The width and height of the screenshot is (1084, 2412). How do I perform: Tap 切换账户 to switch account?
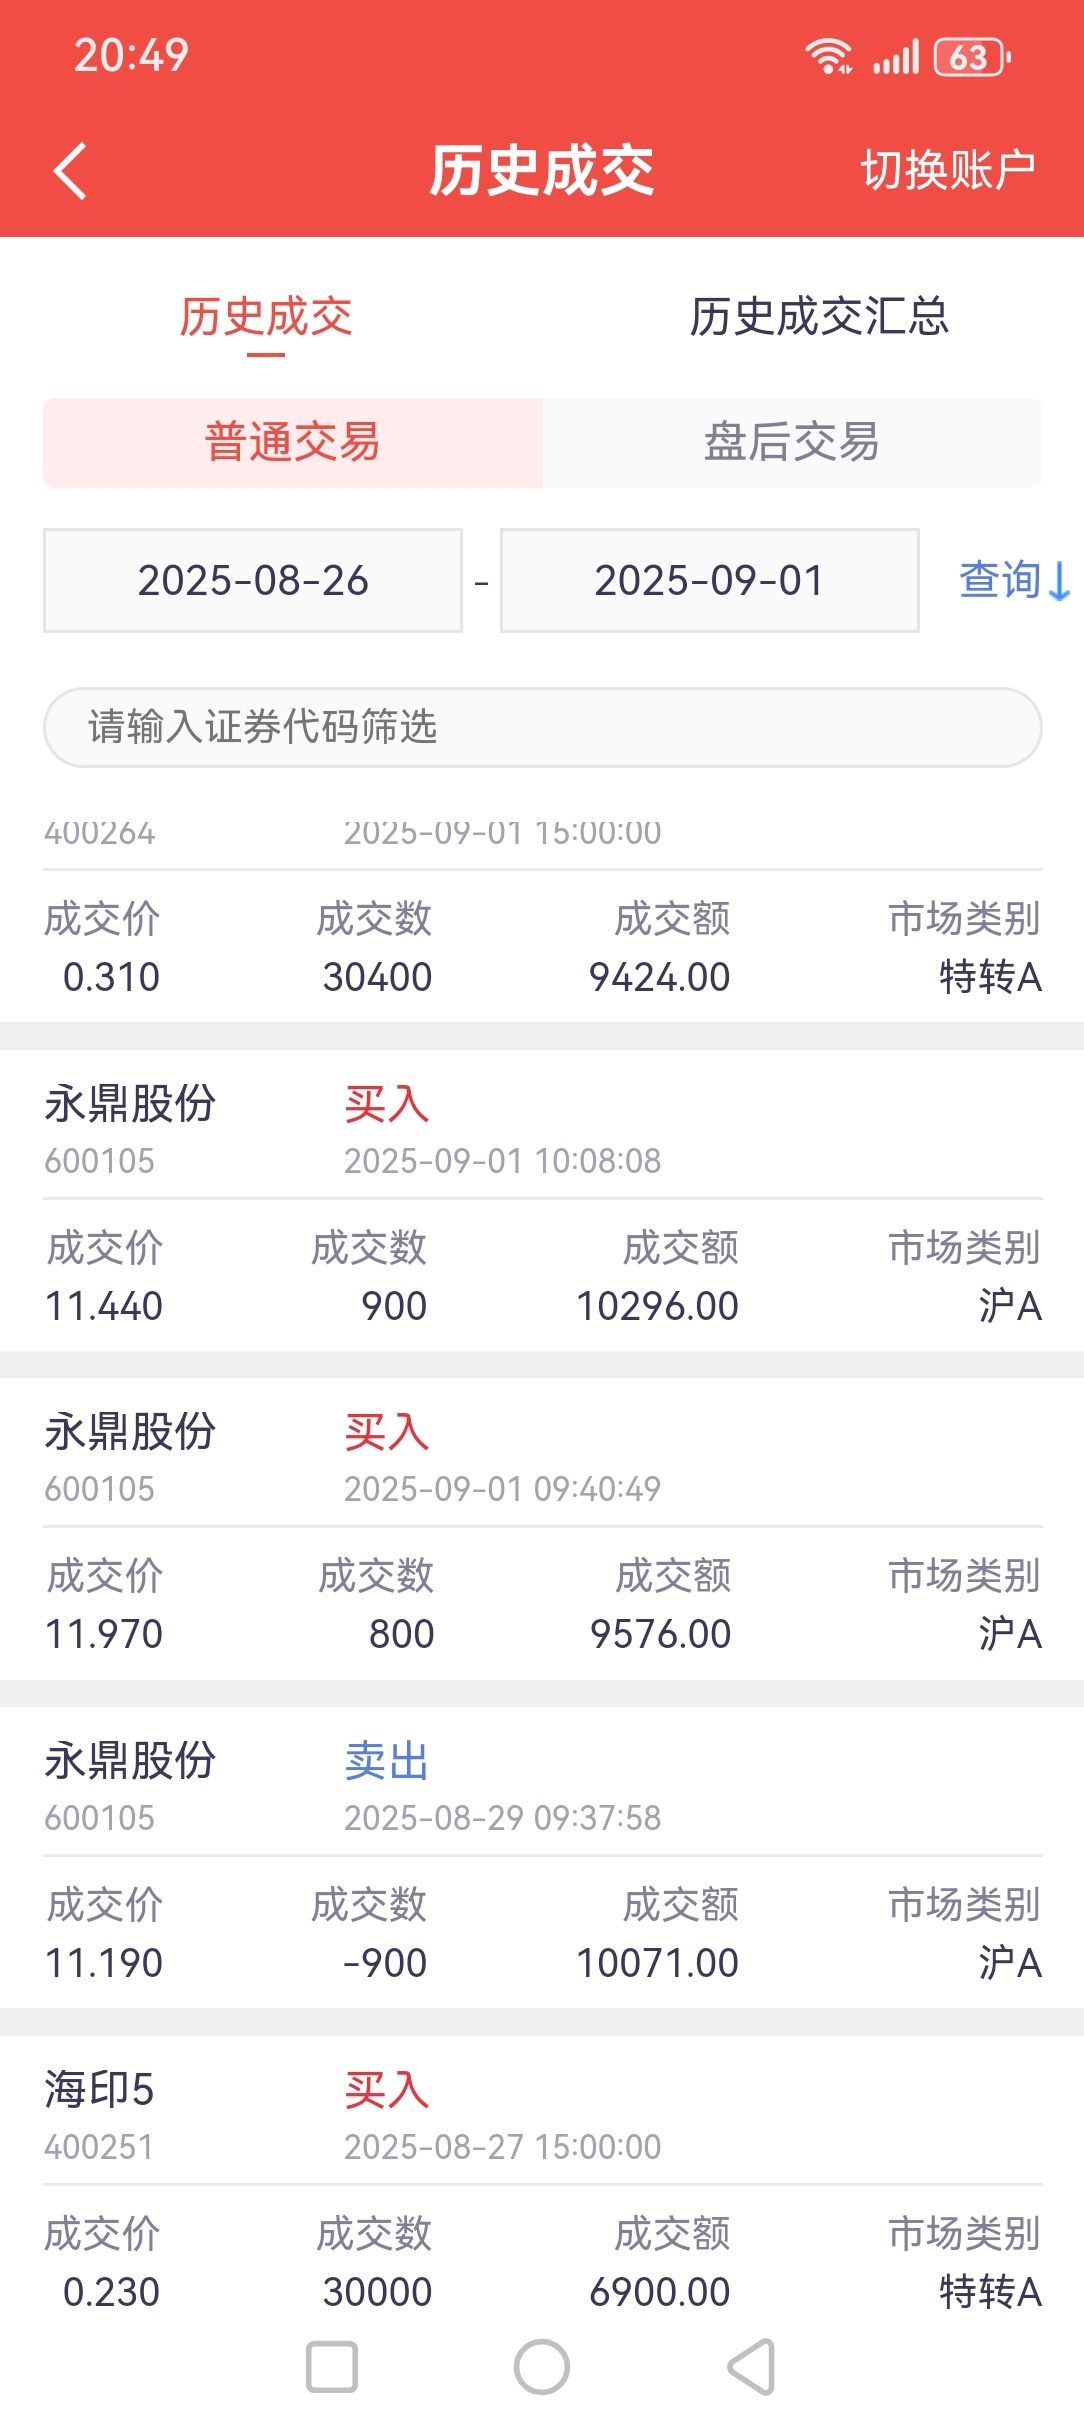[948, 170]
